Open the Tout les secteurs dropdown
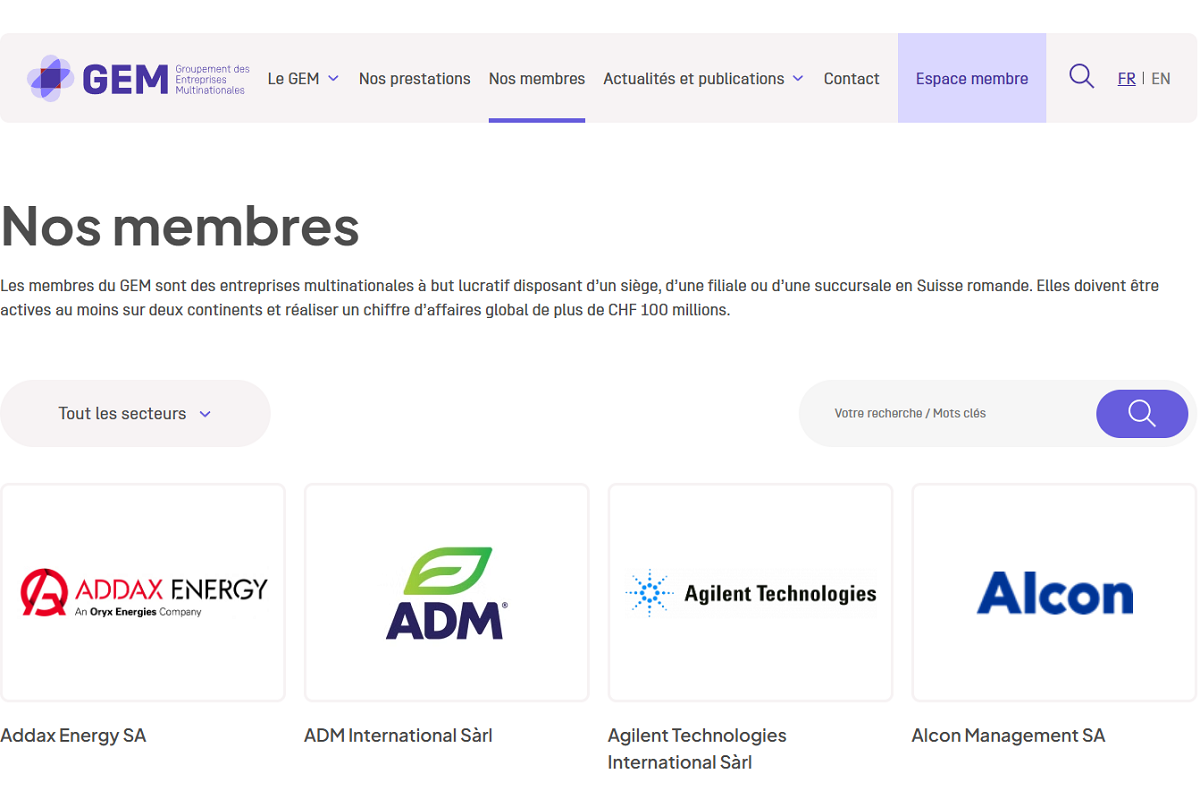 pyautogui.click(x=135, y=413)
